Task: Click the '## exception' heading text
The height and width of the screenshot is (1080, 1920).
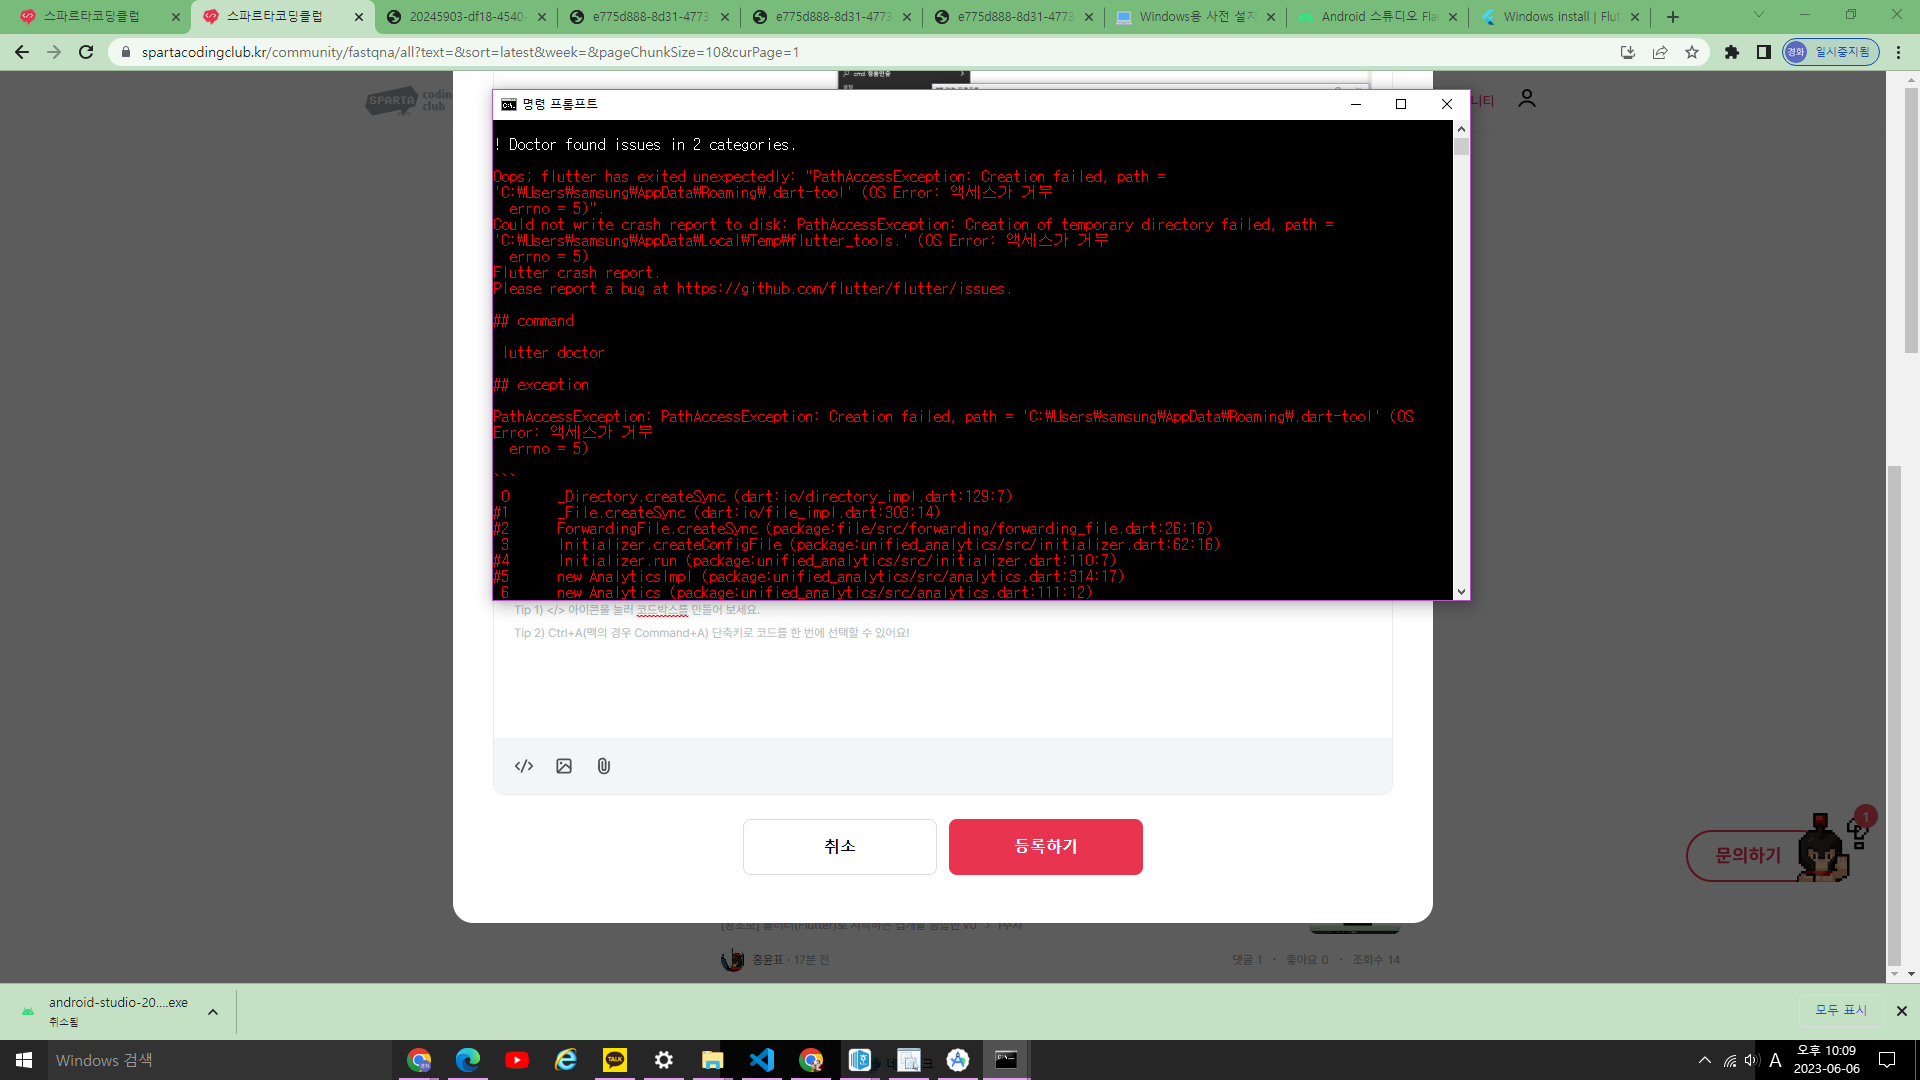Action: coord(541,385)
